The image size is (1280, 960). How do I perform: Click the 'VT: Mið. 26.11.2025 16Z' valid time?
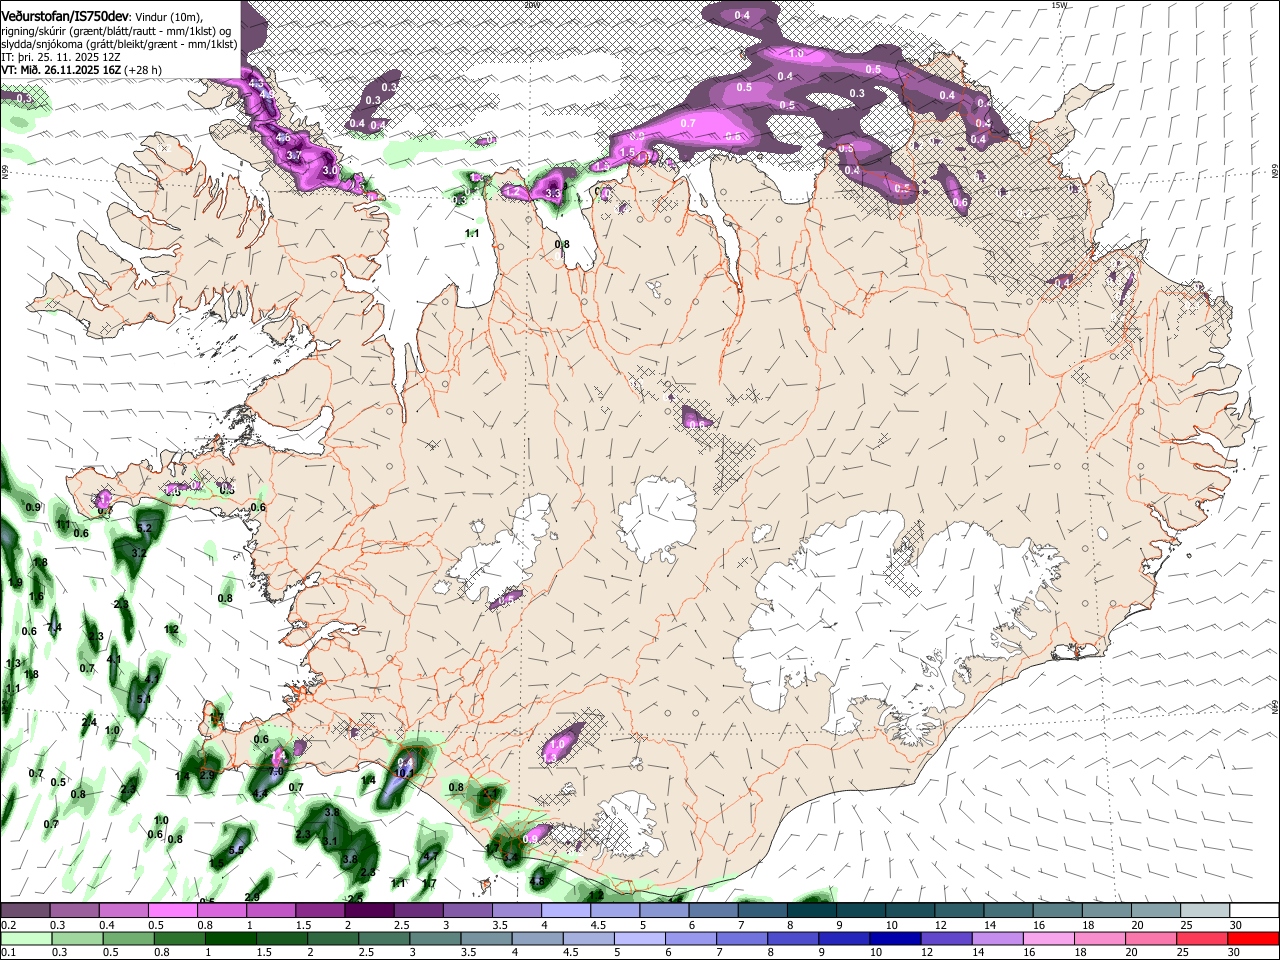coord(63,70)
